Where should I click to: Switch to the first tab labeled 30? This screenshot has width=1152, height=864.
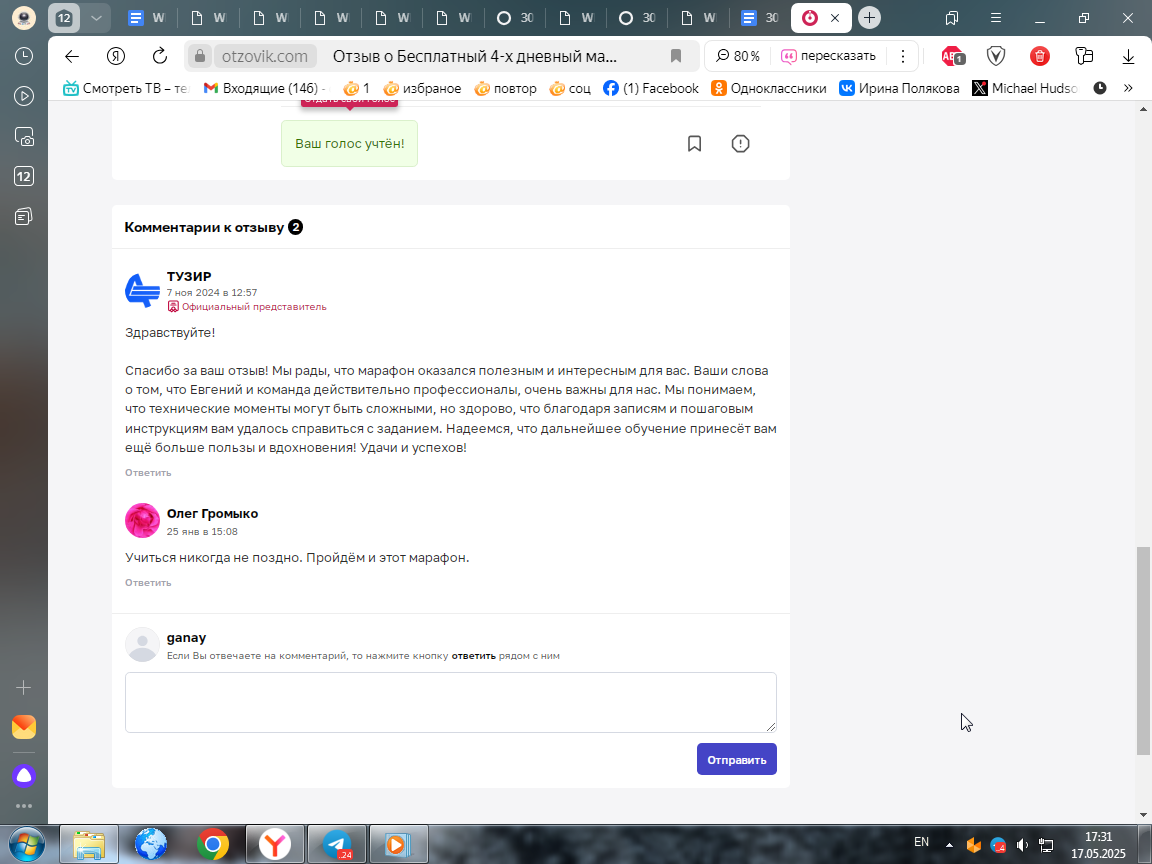pyautogui.click(x=515, y=18)
